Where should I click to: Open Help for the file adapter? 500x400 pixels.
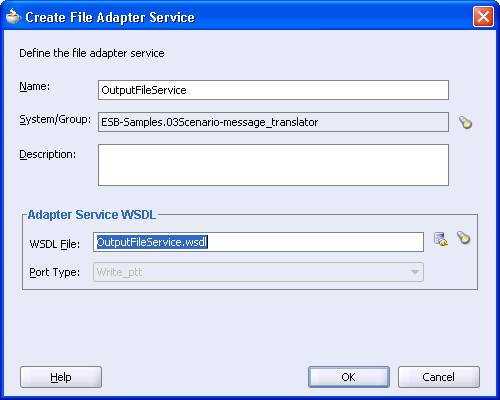[61, 377]
